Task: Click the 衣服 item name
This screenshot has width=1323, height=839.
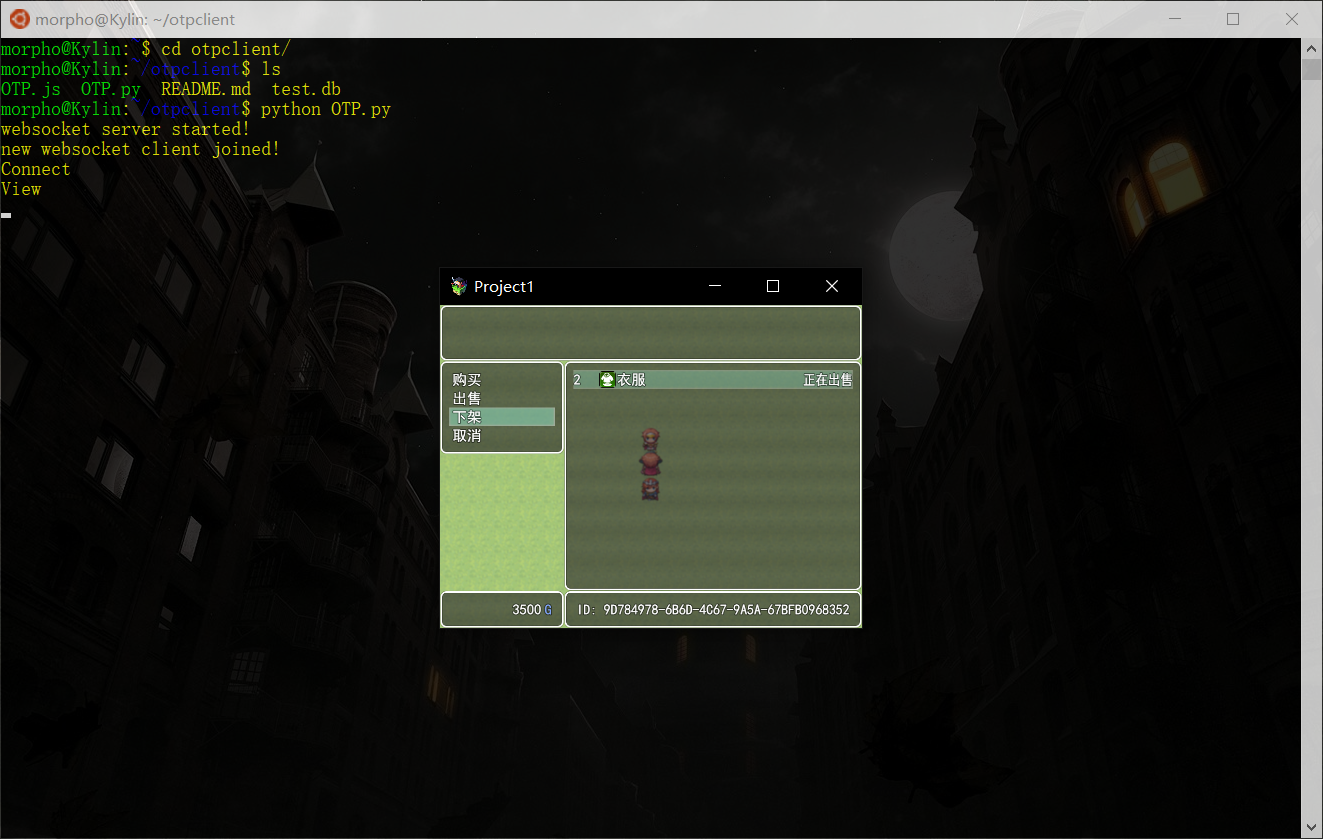Action: click(631, 380)
